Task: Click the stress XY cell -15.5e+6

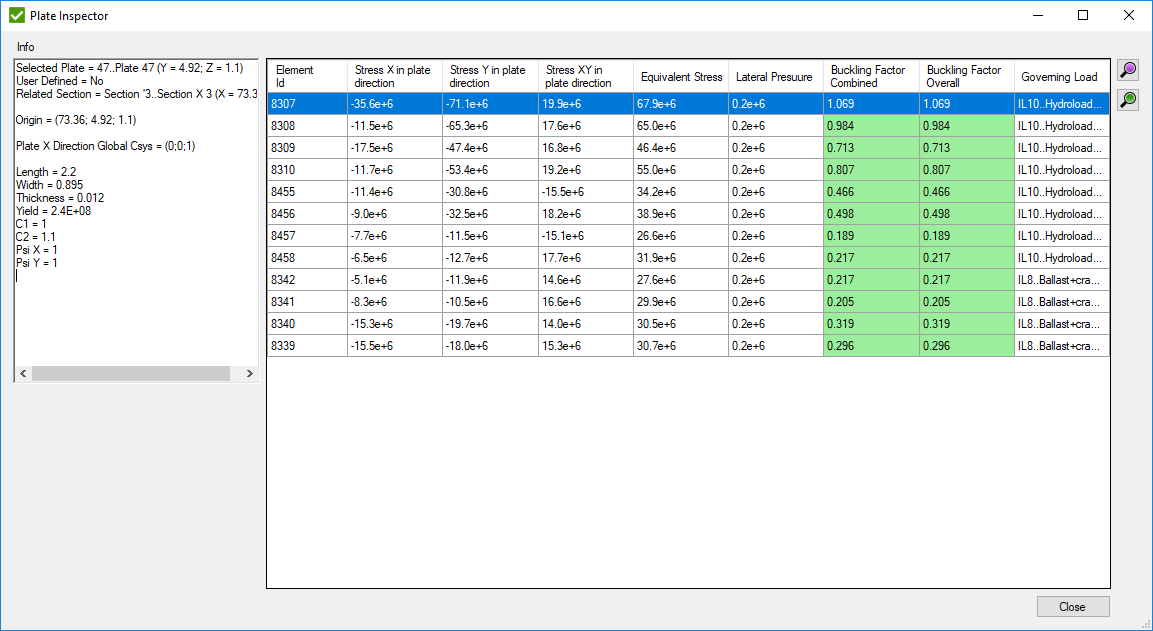Action: click(x=585, y=192)
